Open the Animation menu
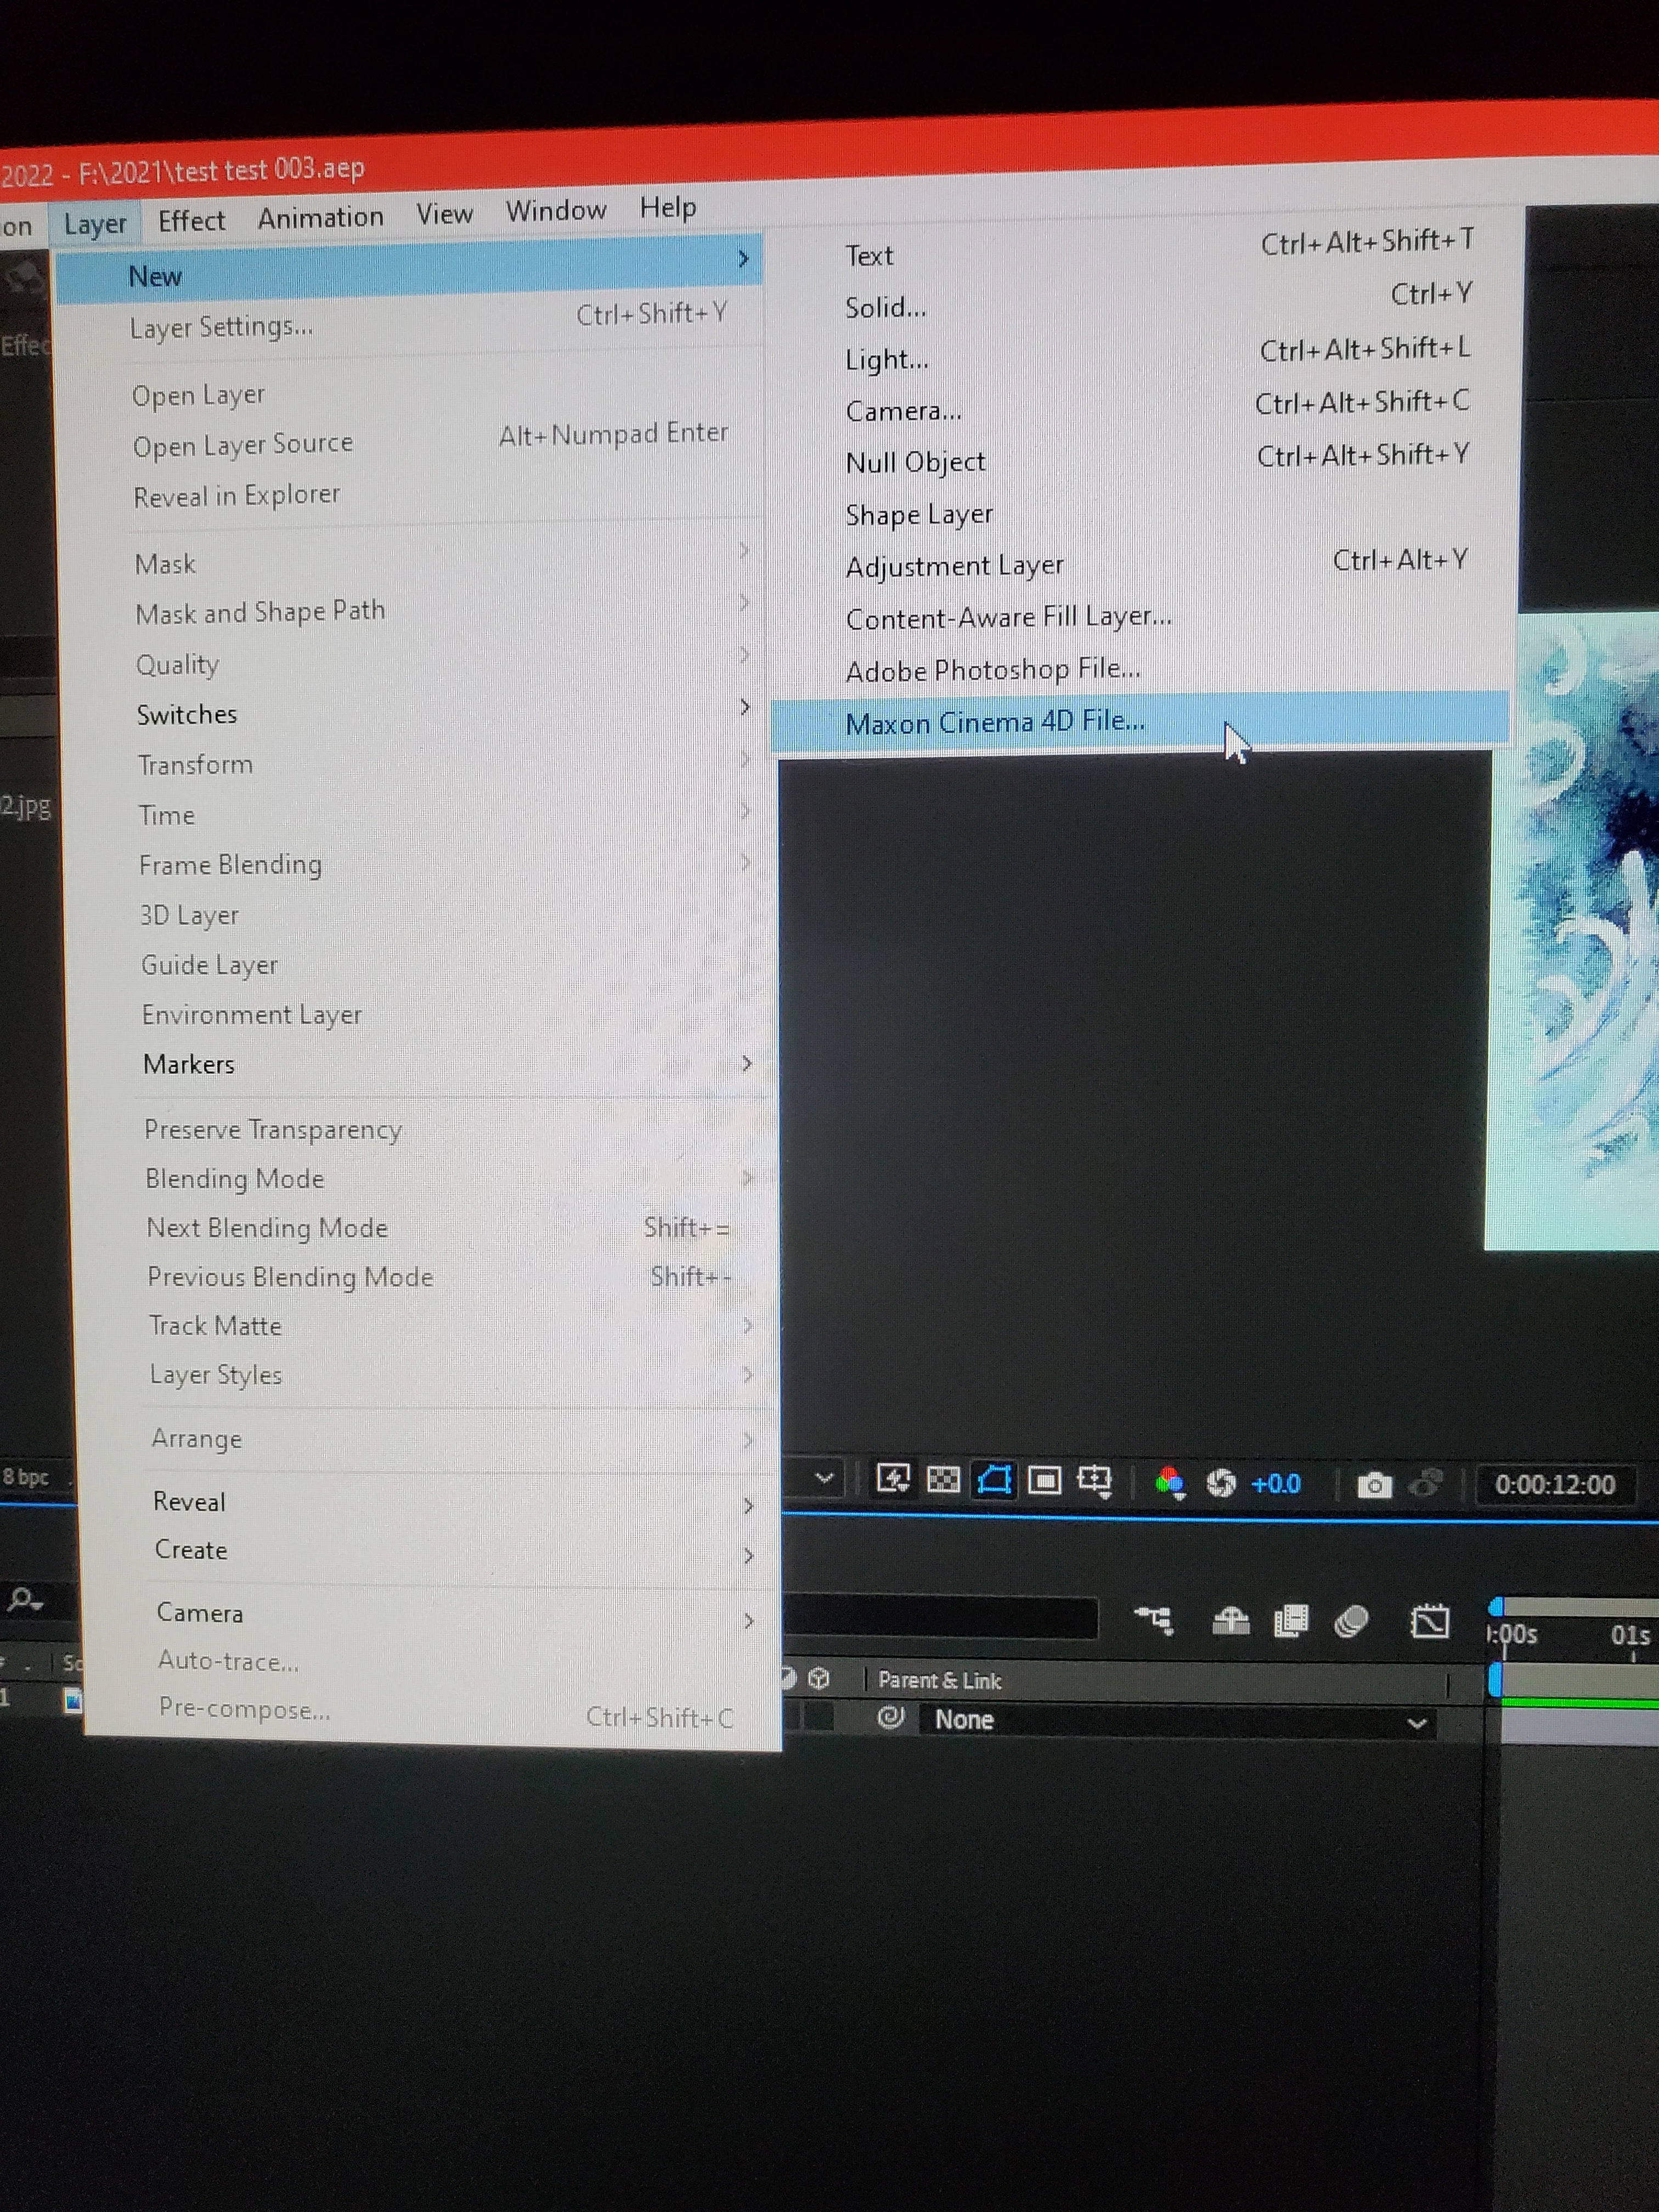This screenshot has height=2212, width=1659. 320,217
